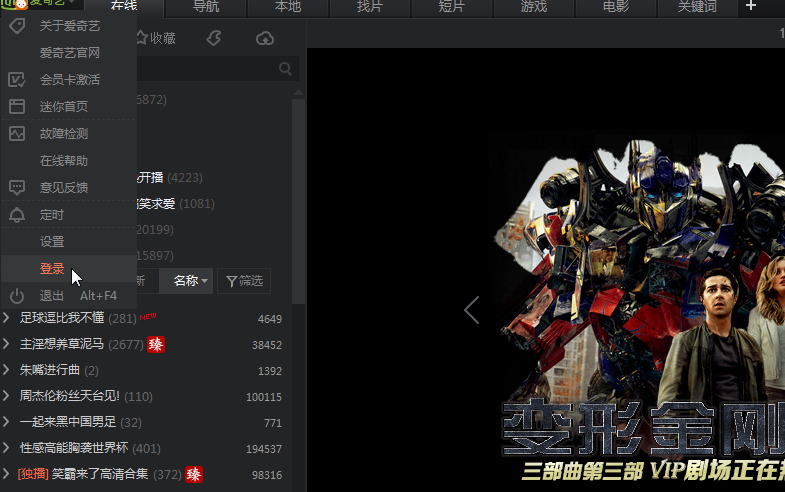Select the 一起来黑中国男足 list title

(x=68, y=422)
